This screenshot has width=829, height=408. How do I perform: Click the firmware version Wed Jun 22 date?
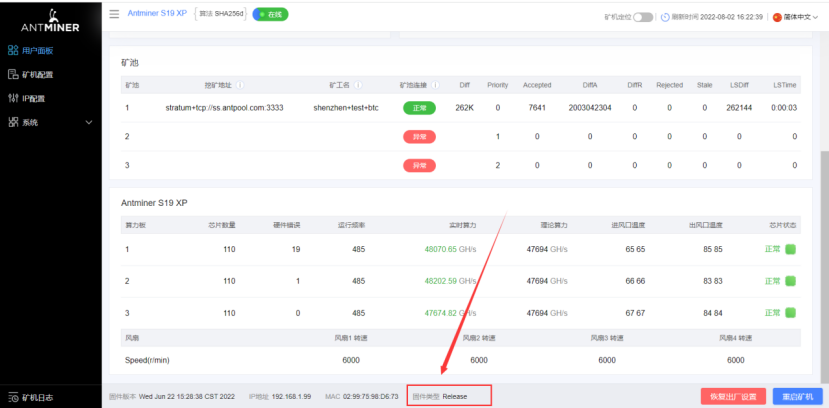pos(187,396)
